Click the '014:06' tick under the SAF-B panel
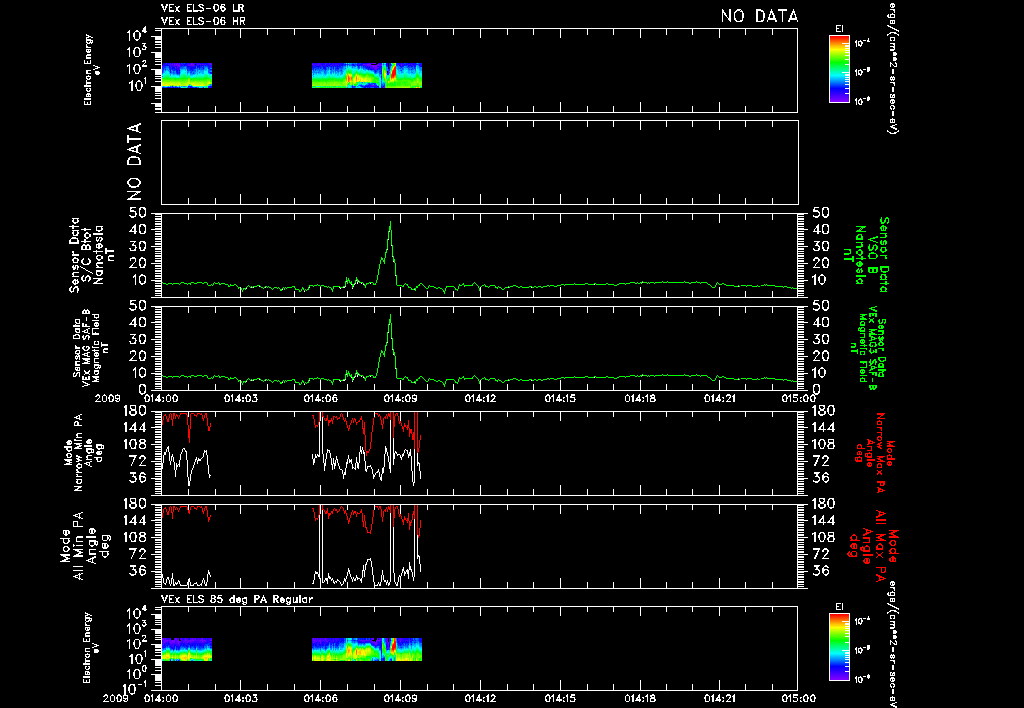The image size is (1024, 708). coord(320,398)
